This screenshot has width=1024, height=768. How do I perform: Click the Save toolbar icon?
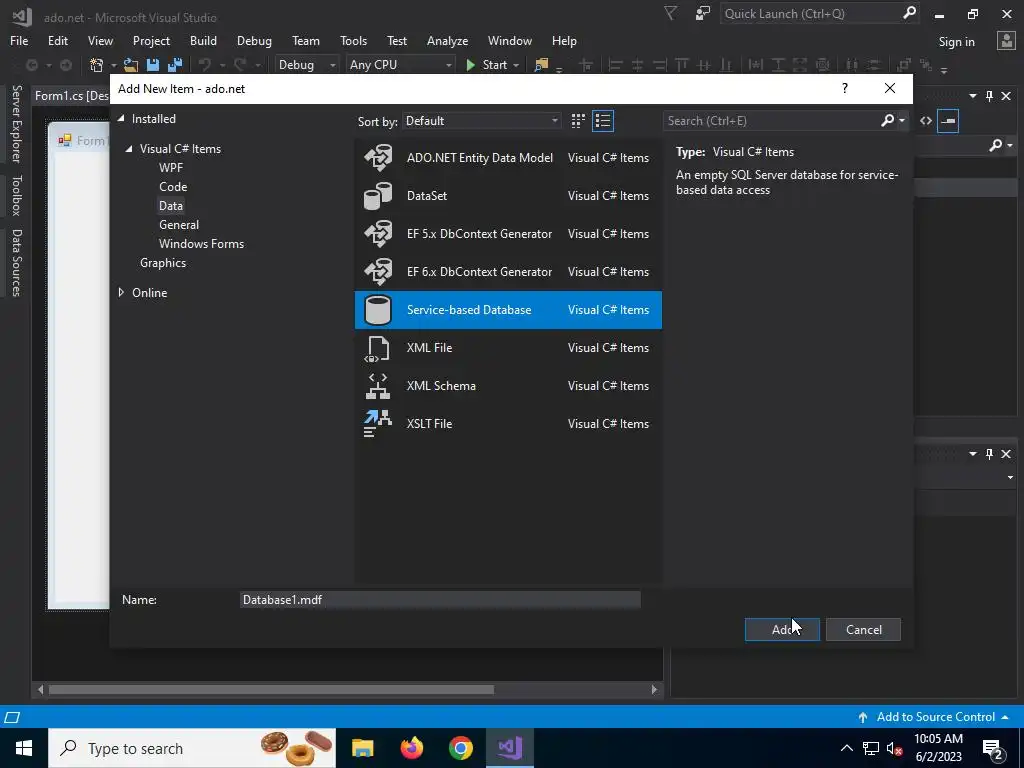coord(153,65)
